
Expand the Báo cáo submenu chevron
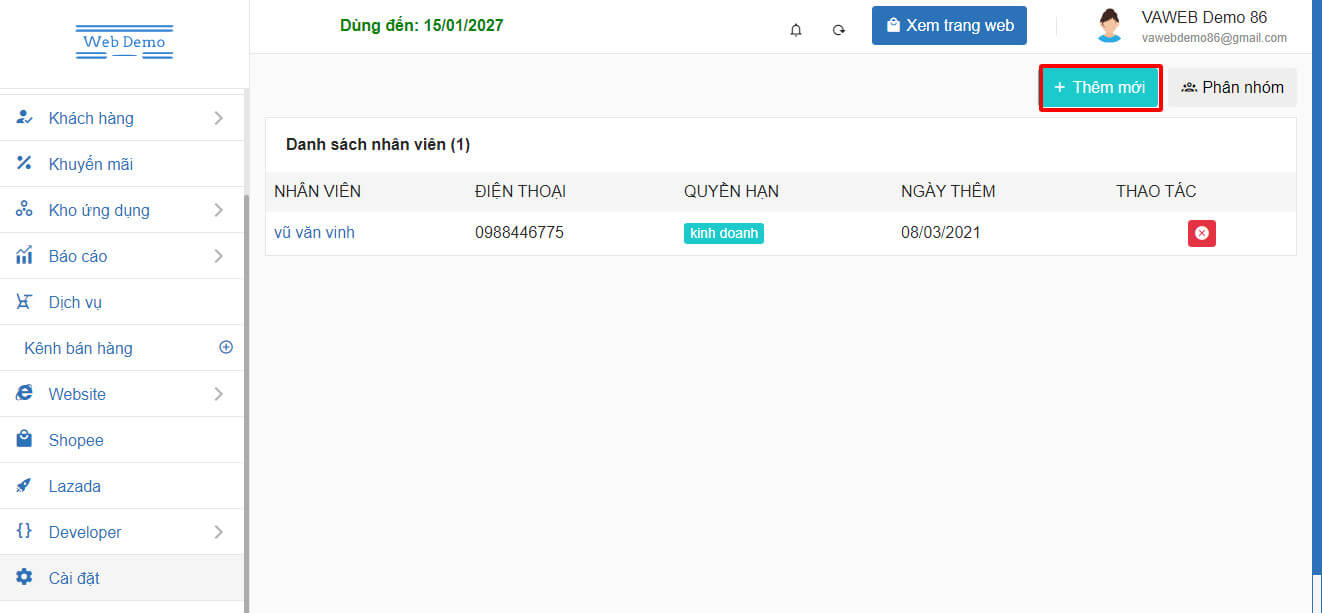218,256
